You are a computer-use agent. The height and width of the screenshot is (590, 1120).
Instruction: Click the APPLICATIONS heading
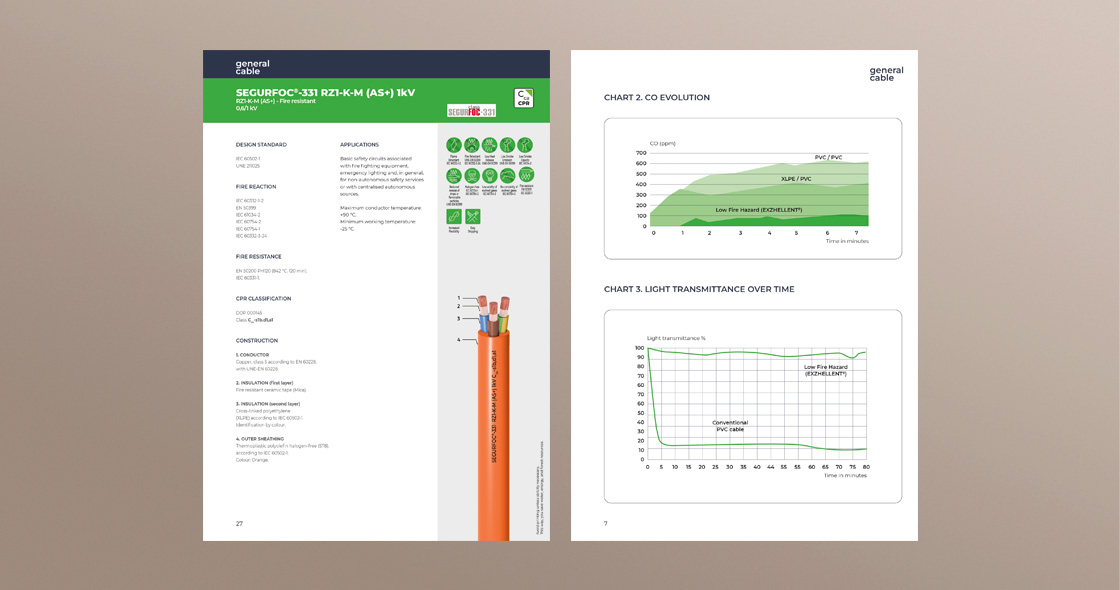tap(359, 145)
